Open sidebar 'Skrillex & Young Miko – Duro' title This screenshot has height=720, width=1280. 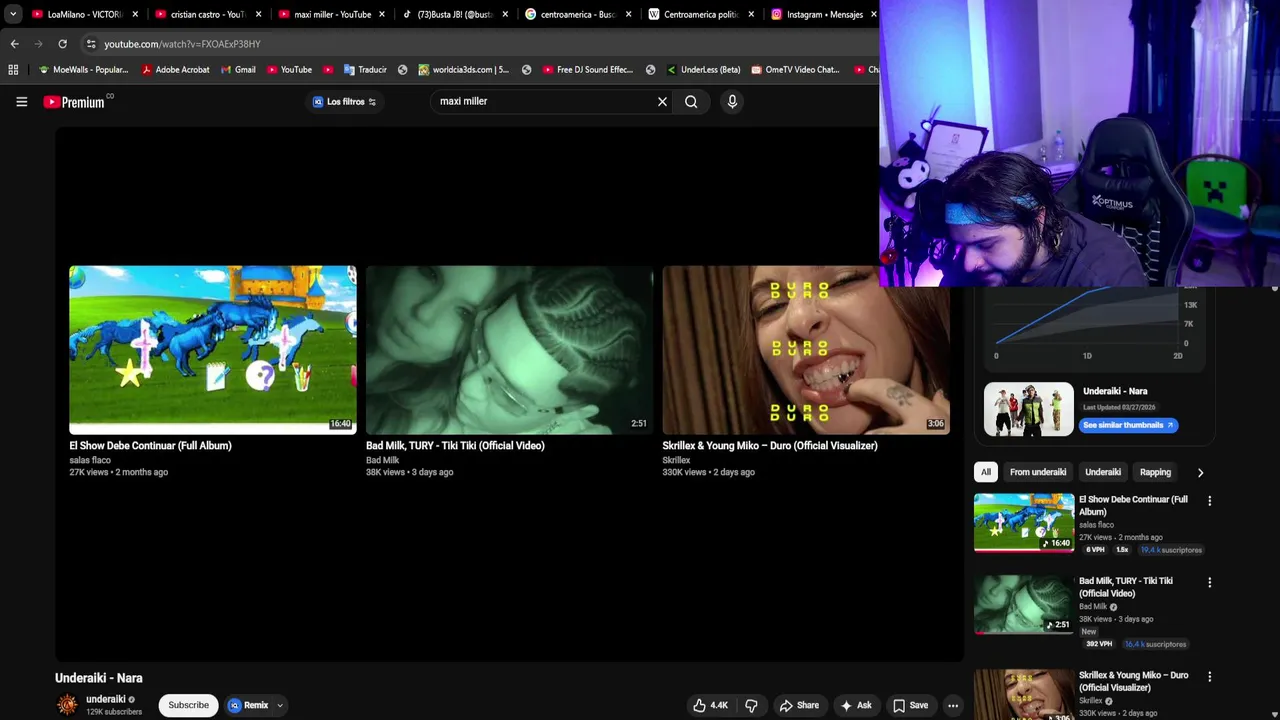click(x=1133, y=681)
